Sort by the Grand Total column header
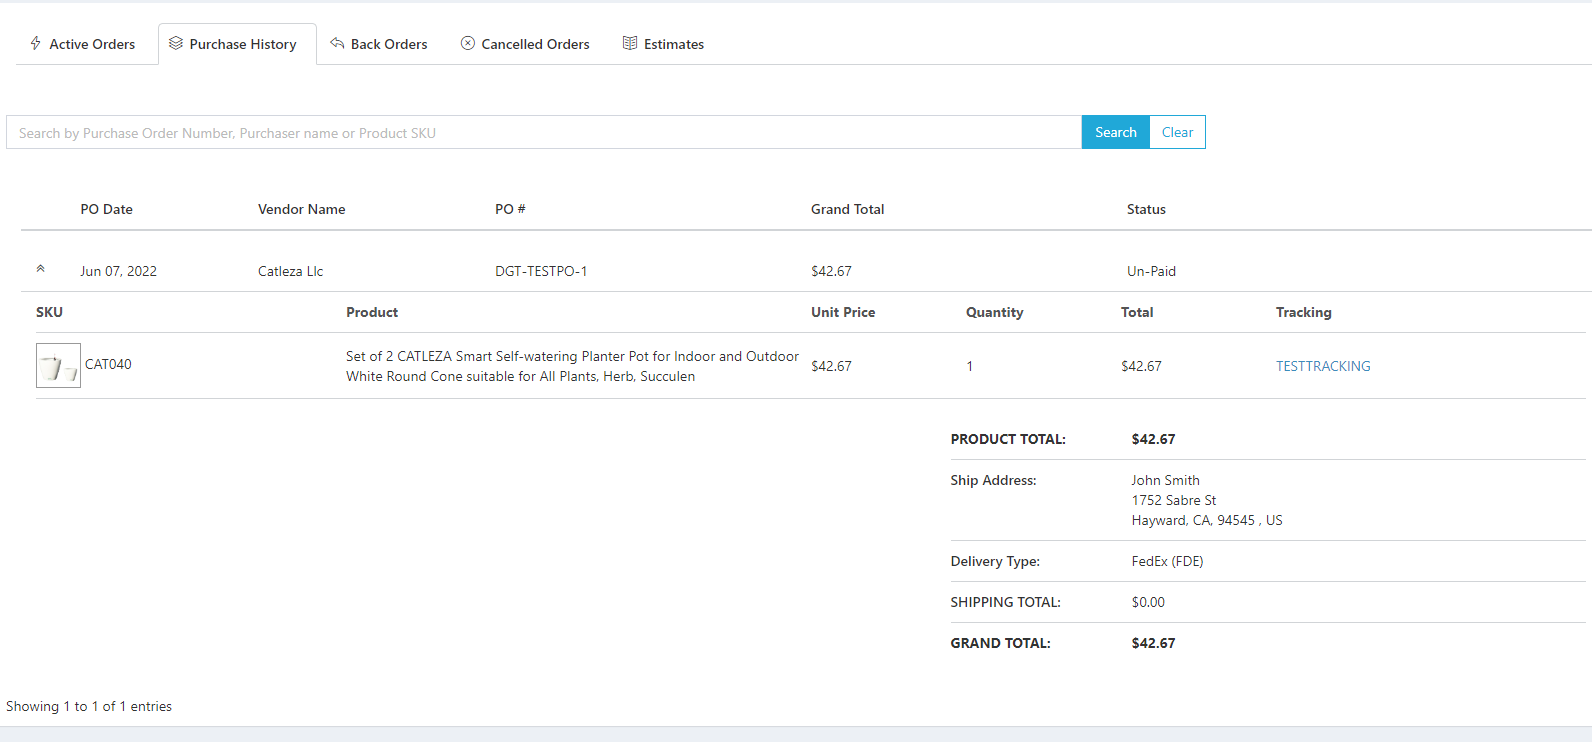Viewport: 1592px width, 742px height. pos(847,209)
